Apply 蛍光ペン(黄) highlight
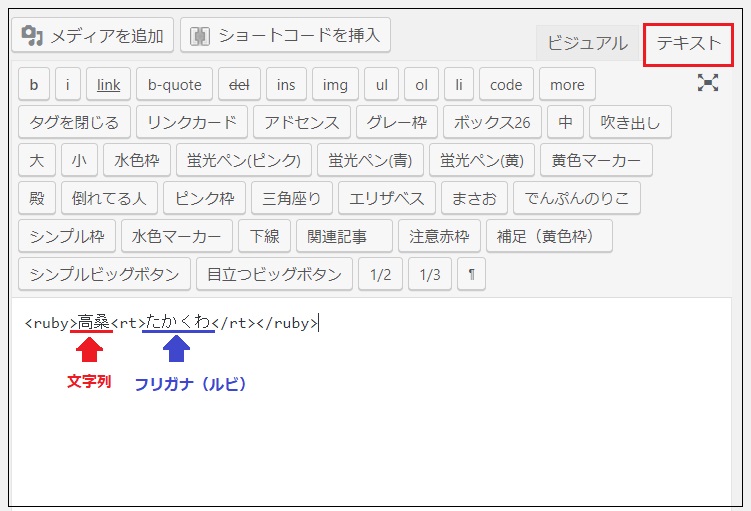Screen dimensions: 751x511 tap(482, 160)
